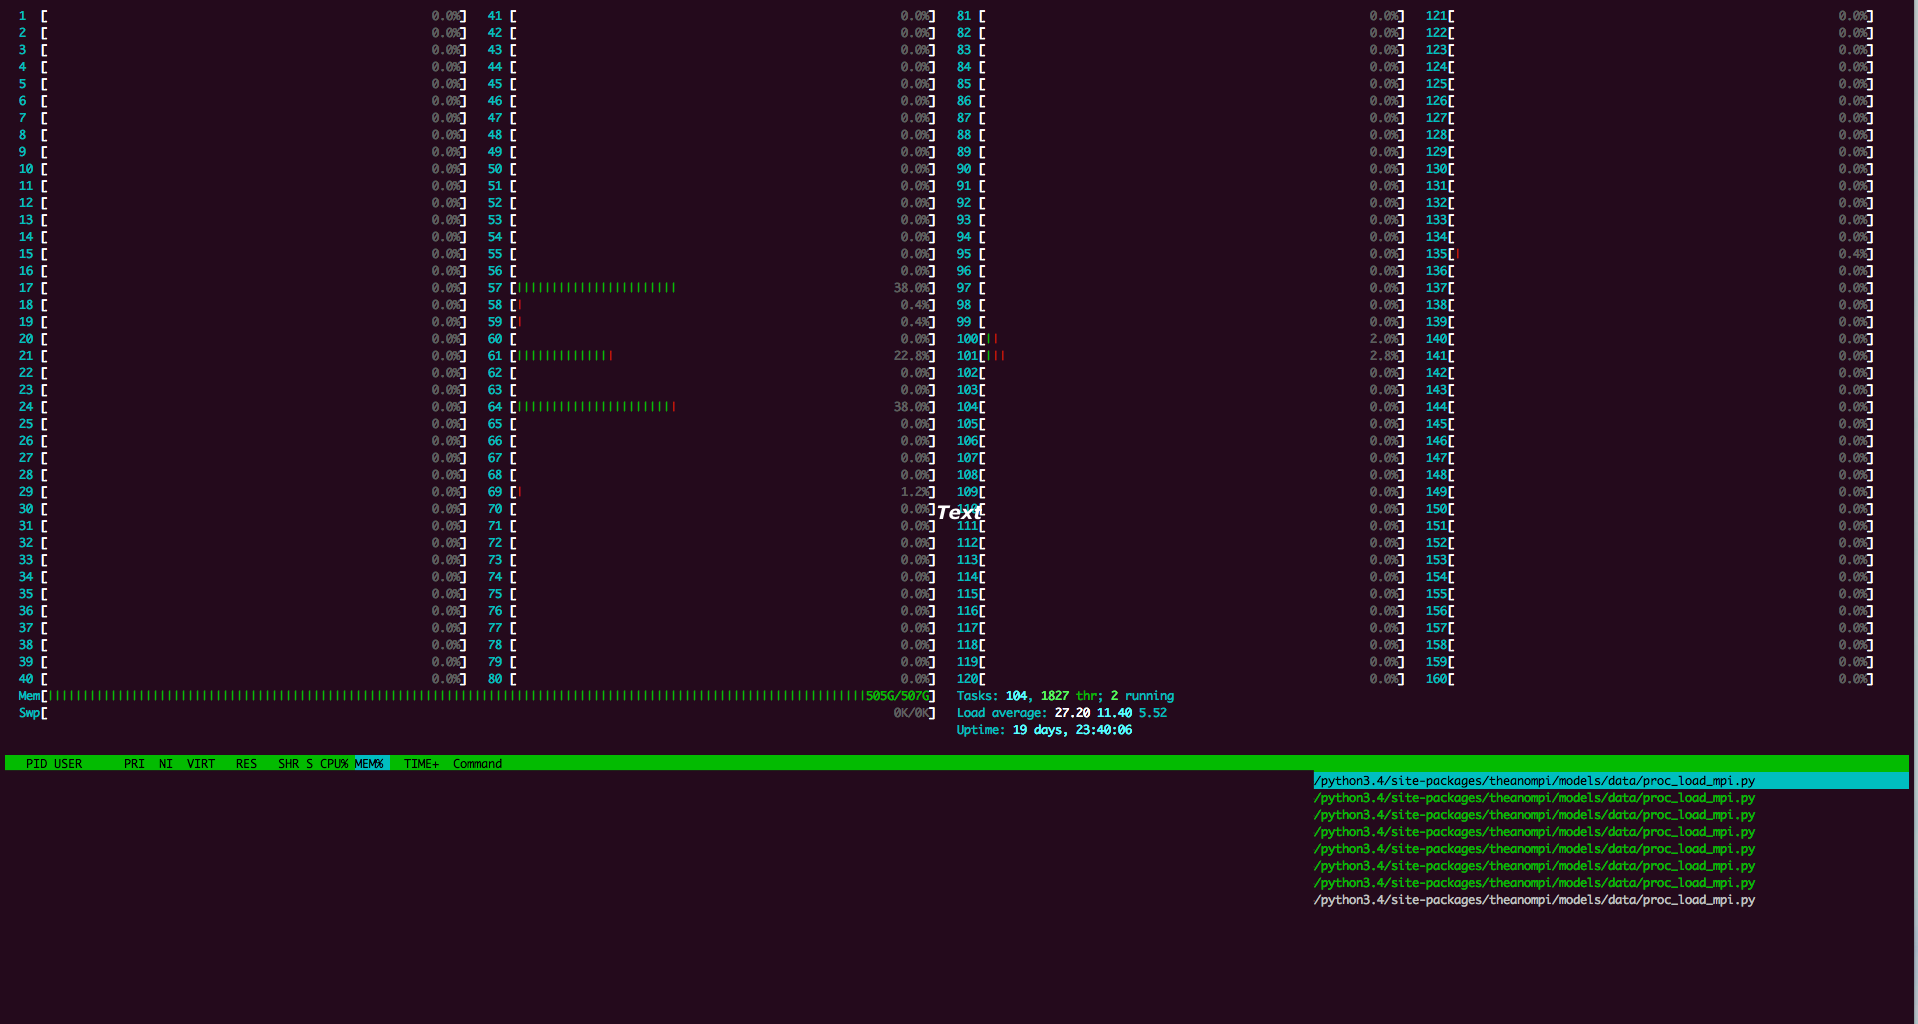Viewport: 1918px width, 1024px height.
Task: Click the Tasks count readout
Action: pos(1065,696)
